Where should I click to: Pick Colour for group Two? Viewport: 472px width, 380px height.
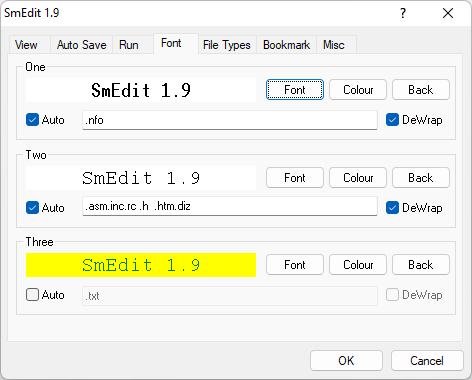click(358, 178)
